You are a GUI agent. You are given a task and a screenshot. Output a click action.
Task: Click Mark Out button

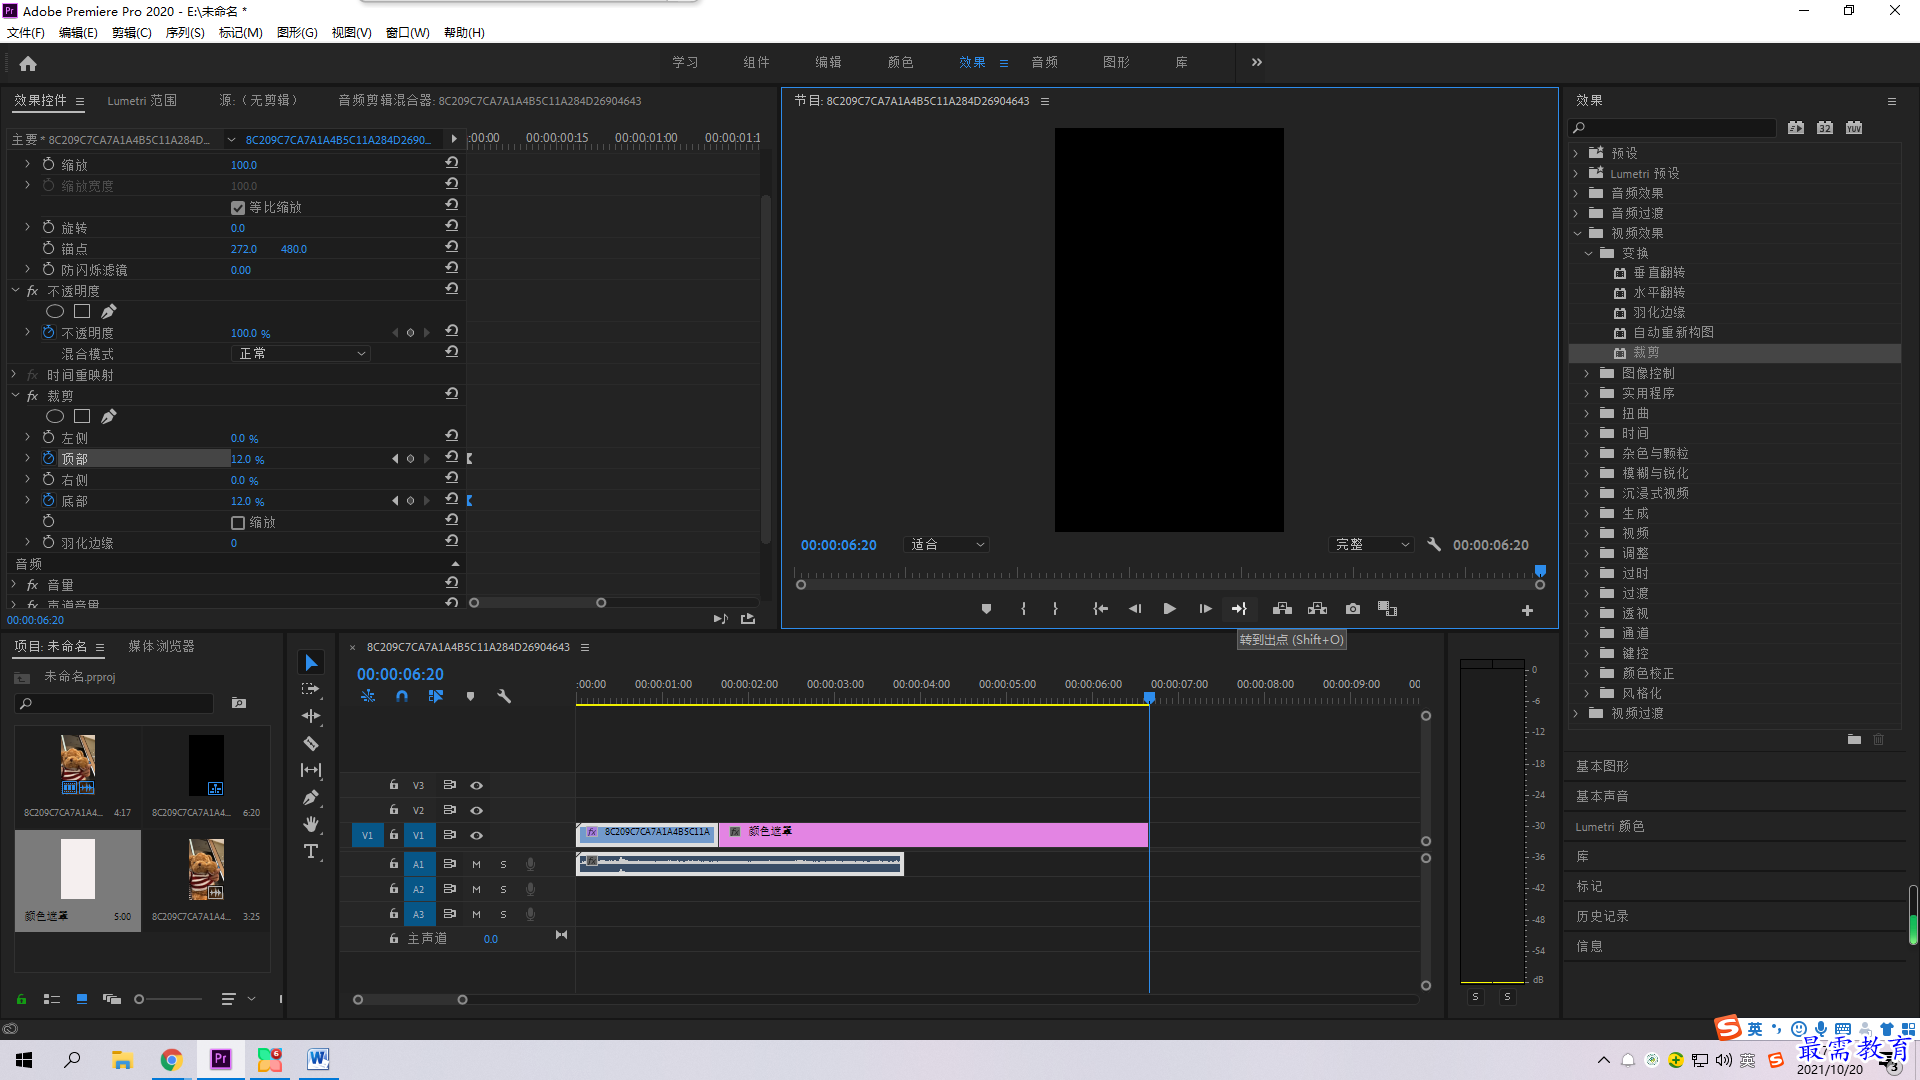click(1055, 609)
